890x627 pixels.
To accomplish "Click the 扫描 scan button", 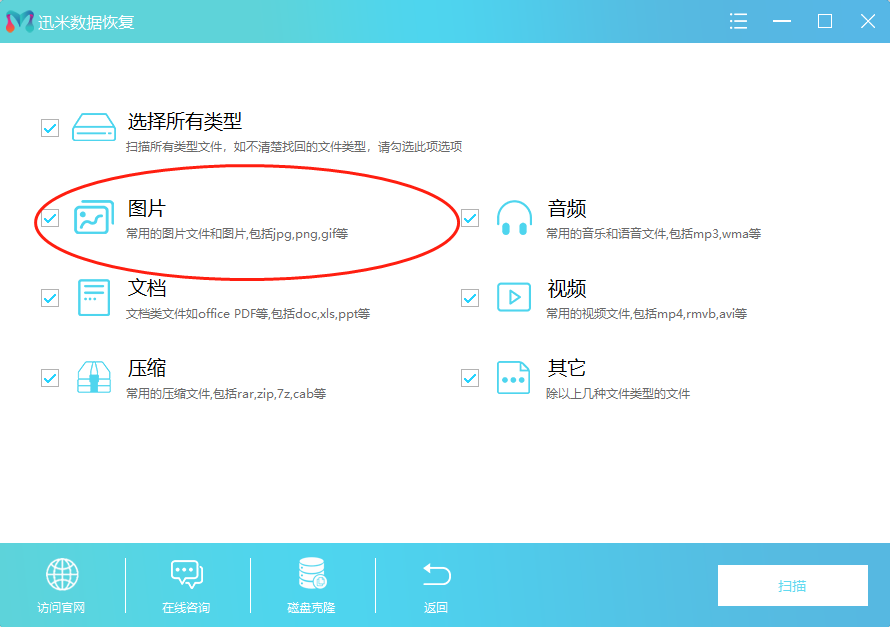I will [792, 586].
